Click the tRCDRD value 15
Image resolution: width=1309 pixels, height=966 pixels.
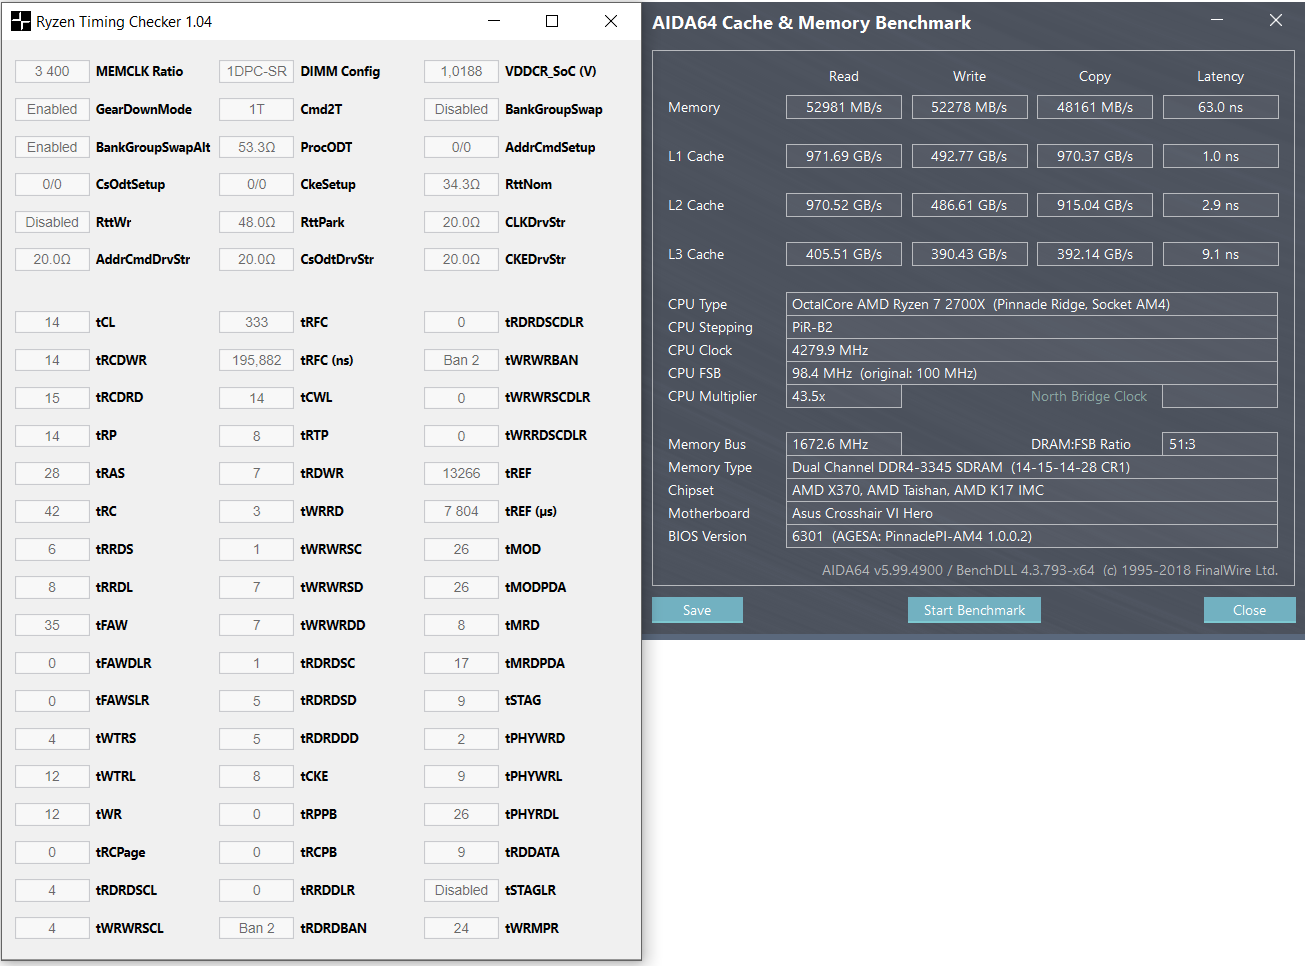click(x=52, y=398)
